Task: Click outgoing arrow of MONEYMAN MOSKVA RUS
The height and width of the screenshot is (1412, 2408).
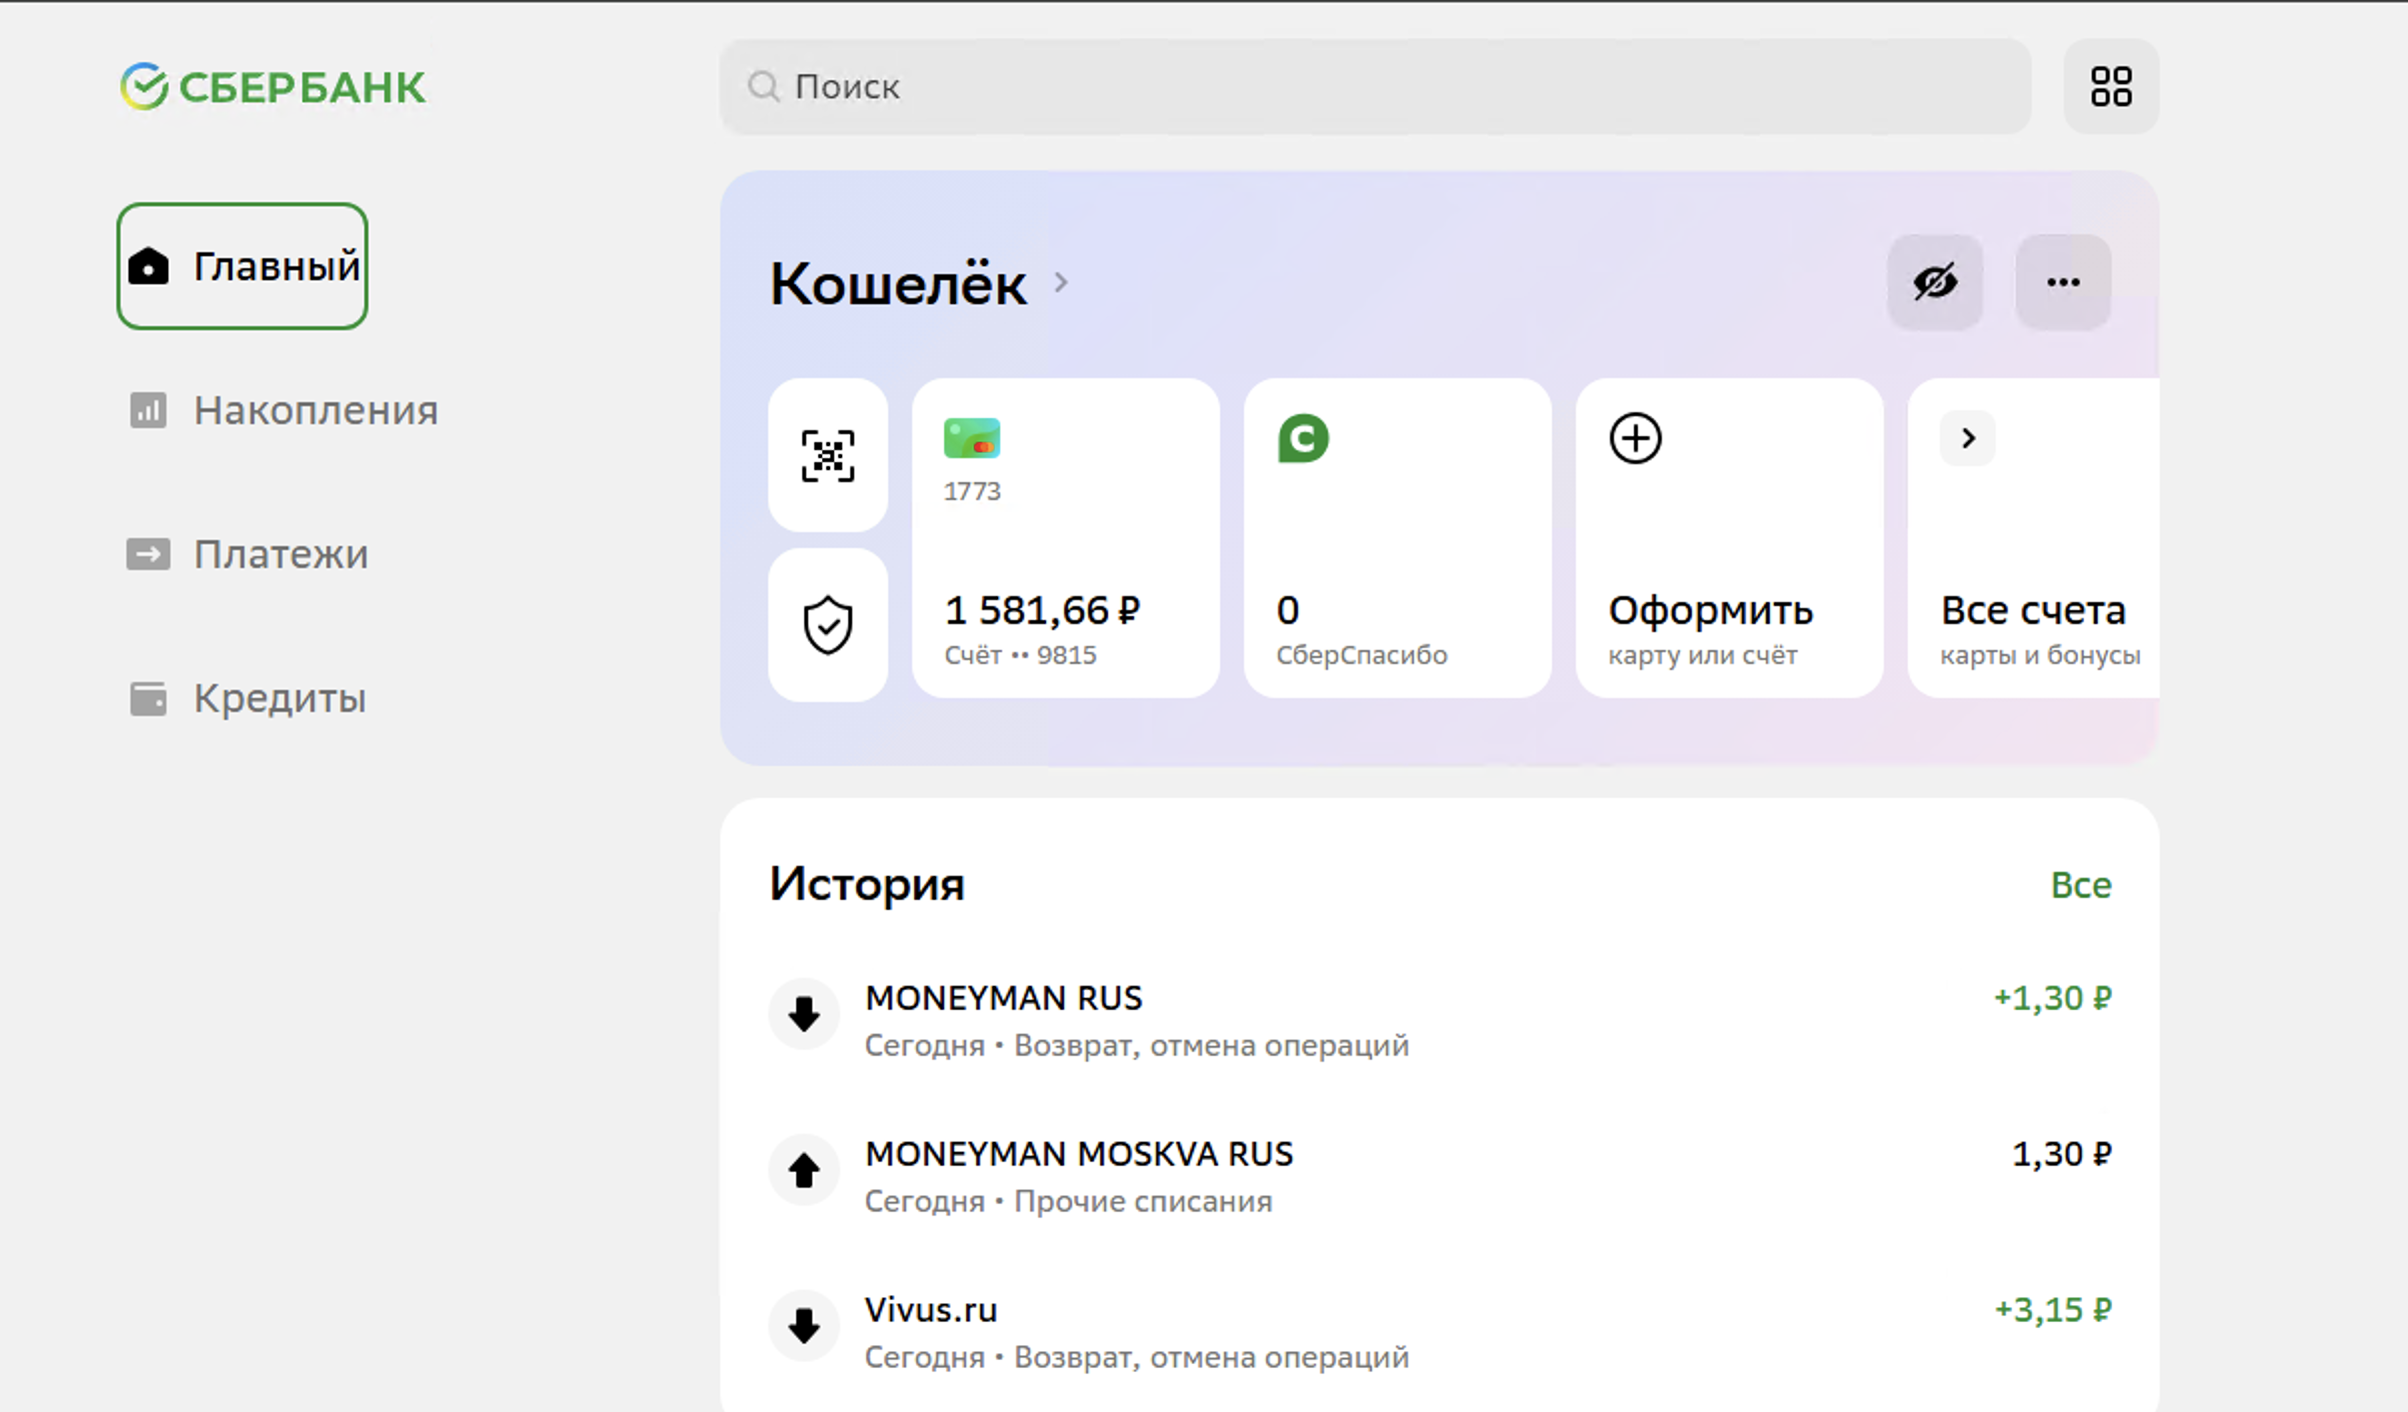Action: coord(803,1170)
